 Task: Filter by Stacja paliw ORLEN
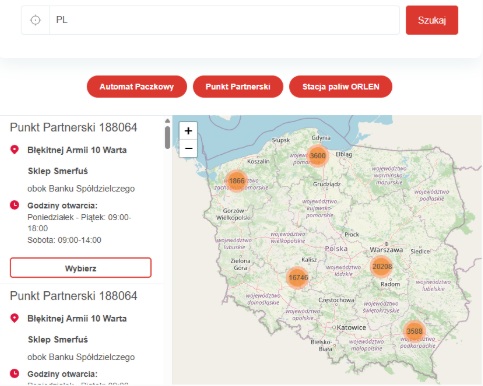[x=340, y=87]
